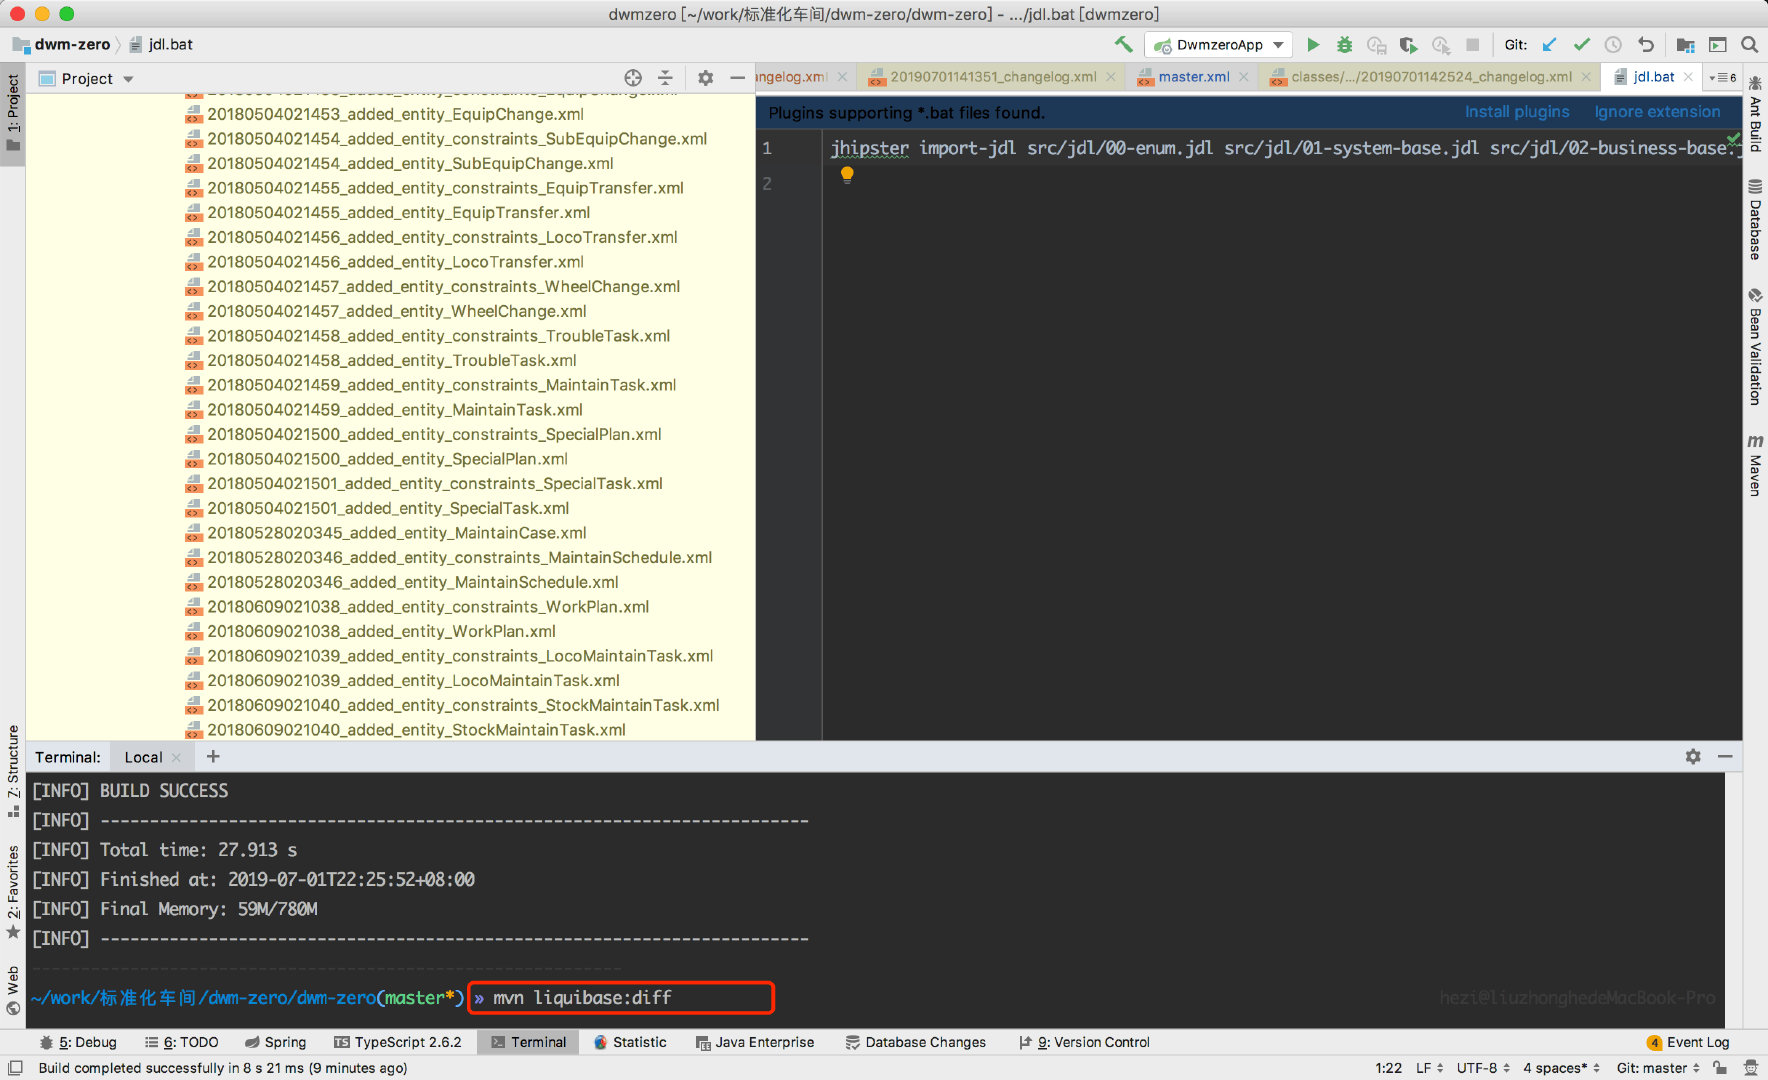Open the Statistic tool window
The width and height of the screenshot is (1768, 1080).
(x=630, y=1042)
